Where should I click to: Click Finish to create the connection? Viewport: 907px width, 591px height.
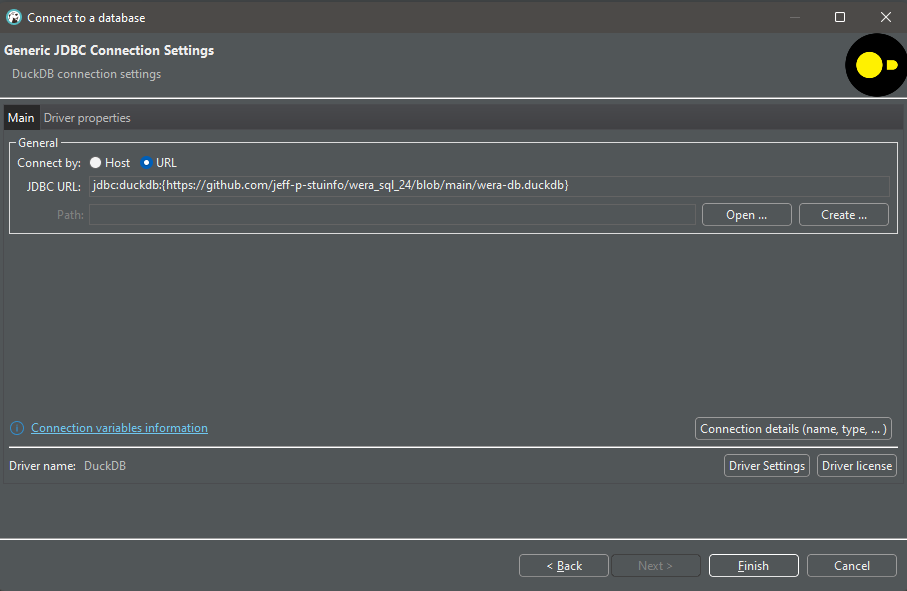tap(753, 566)
